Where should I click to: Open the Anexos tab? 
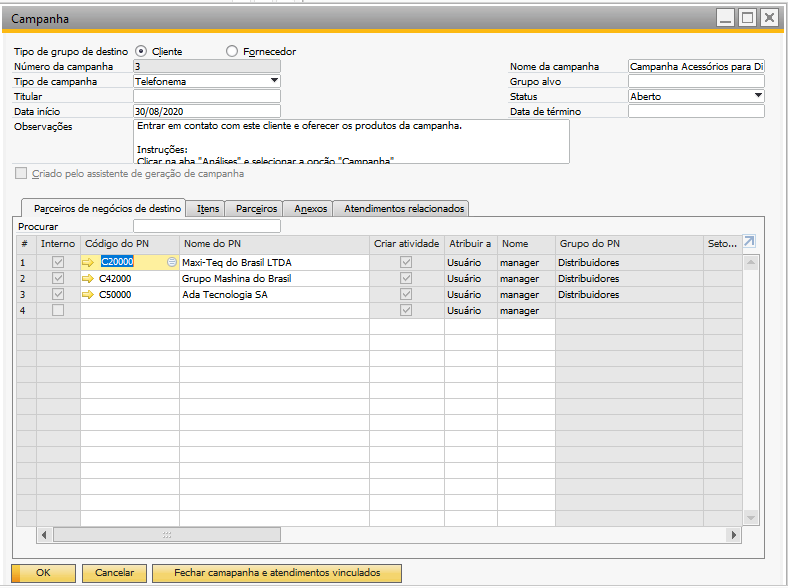coord(309,209)
